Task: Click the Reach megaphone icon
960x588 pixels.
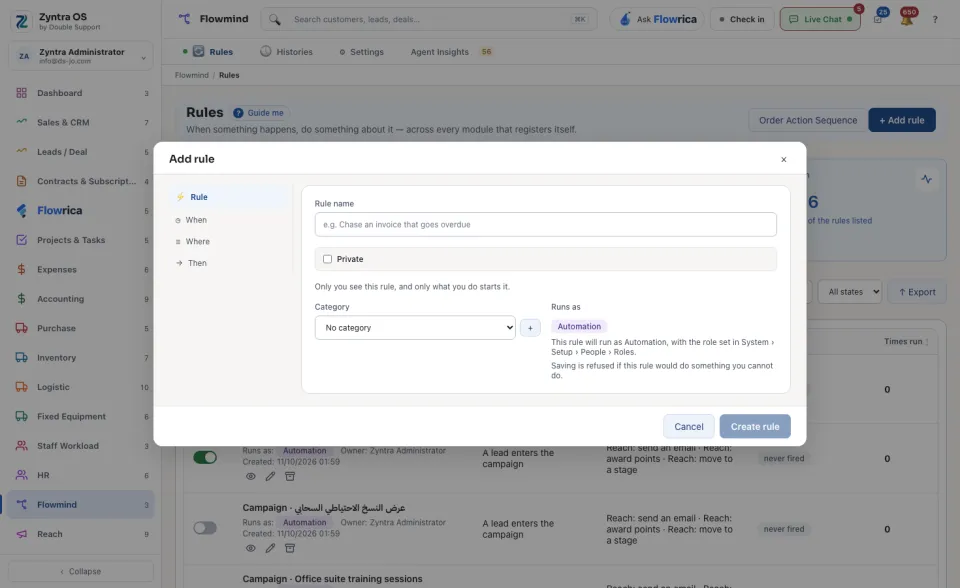Action: 21,534
